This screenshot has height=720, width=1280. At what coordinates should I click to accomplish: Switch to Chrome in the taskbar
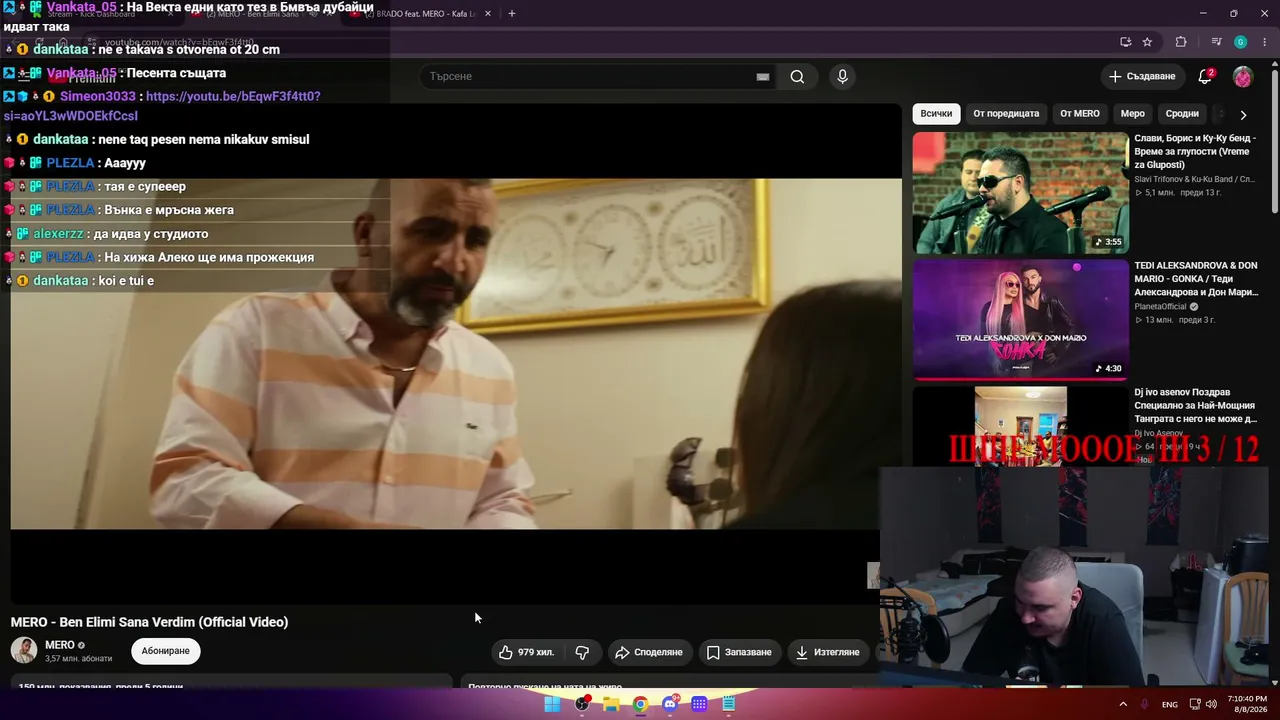click(640, 704)
